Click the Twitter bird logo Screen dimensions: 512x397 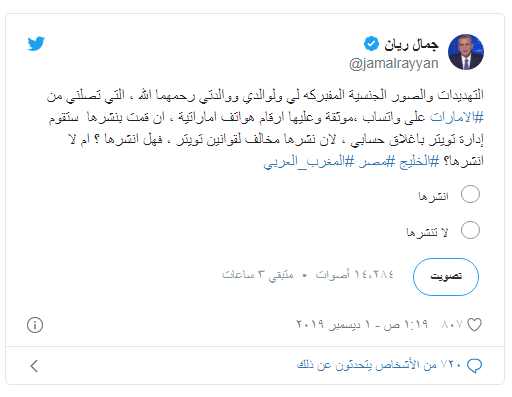pos(36,43)
